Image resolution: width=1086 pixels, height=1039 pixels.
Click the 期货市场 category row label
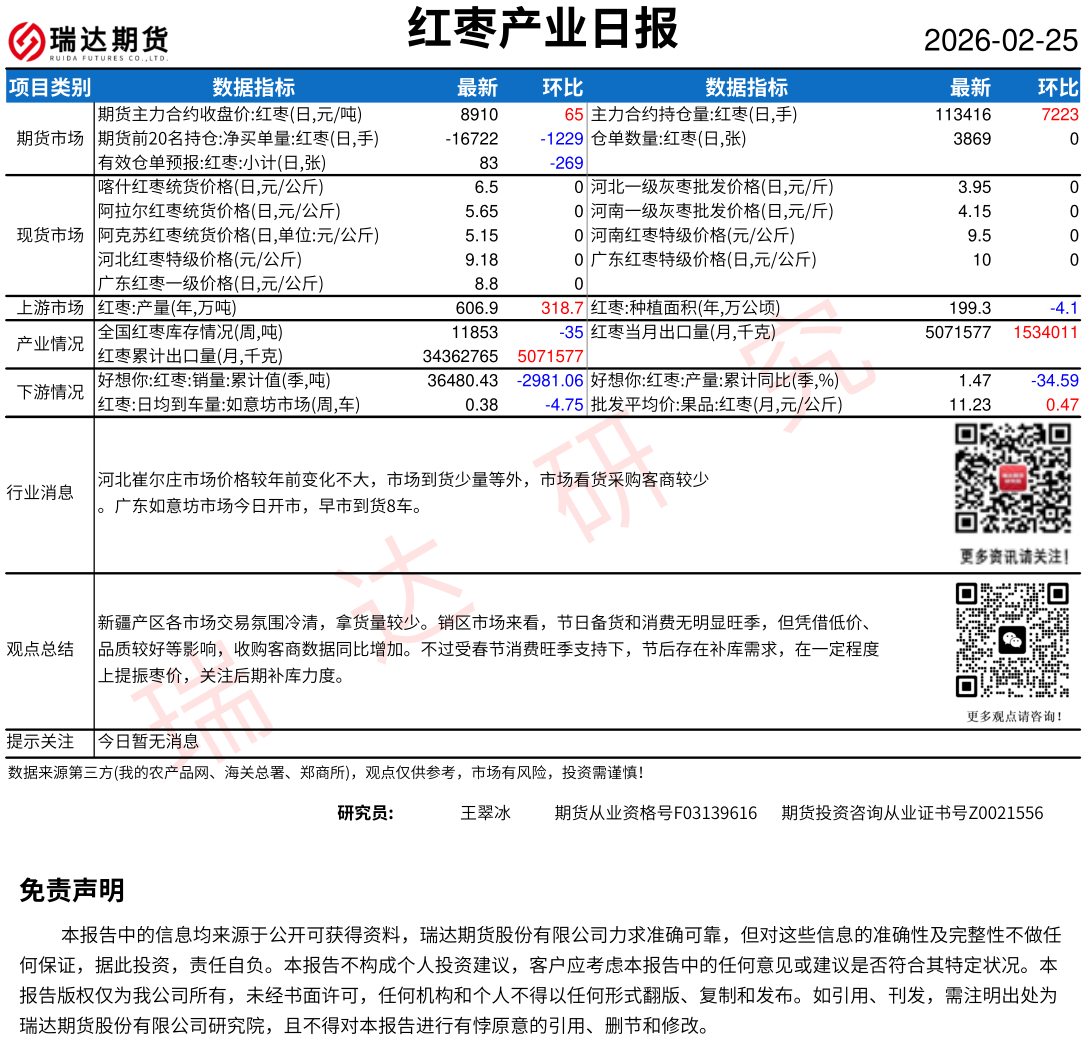click(x=49, y=138)
